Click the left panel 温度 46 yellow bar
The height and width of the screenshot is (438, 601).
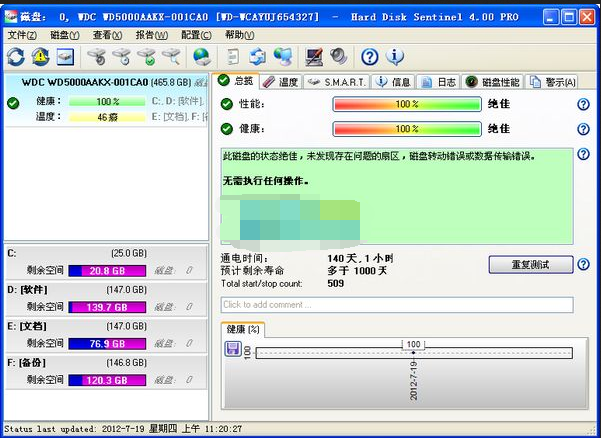(107, 117)
